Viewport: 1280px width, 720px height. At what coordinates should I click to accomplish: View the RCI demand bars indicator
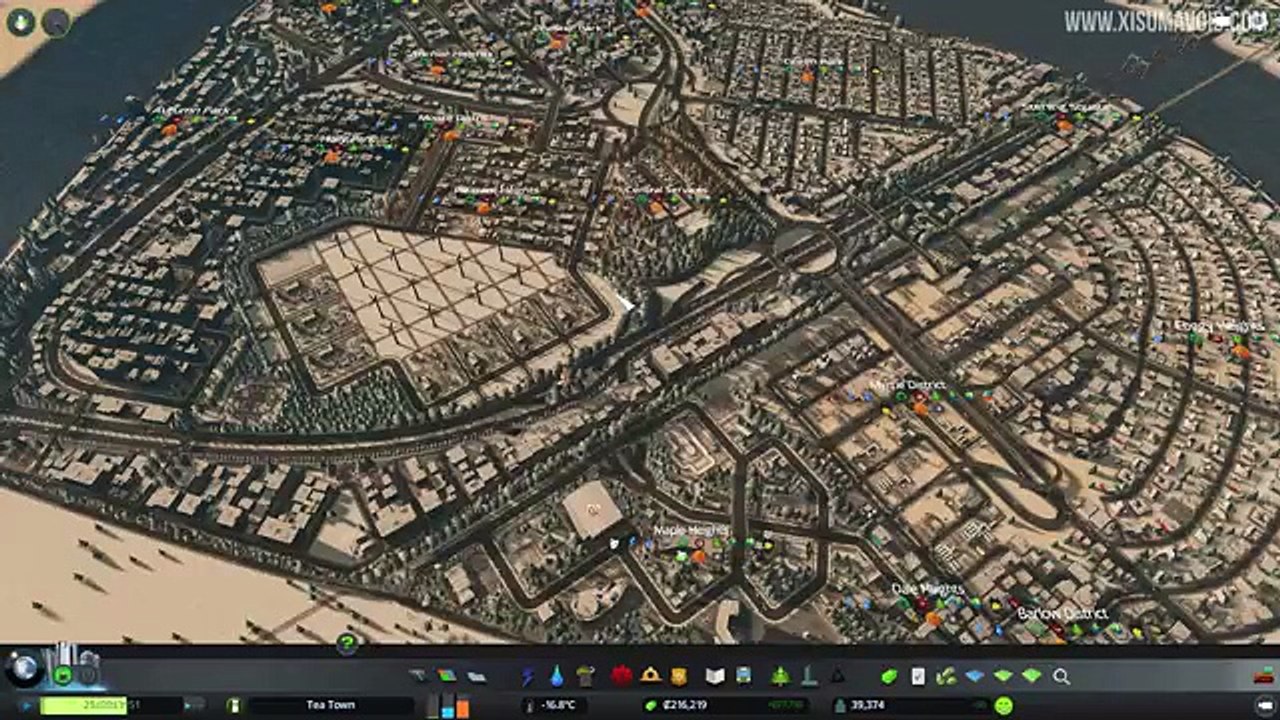click(x=448, y=705)
